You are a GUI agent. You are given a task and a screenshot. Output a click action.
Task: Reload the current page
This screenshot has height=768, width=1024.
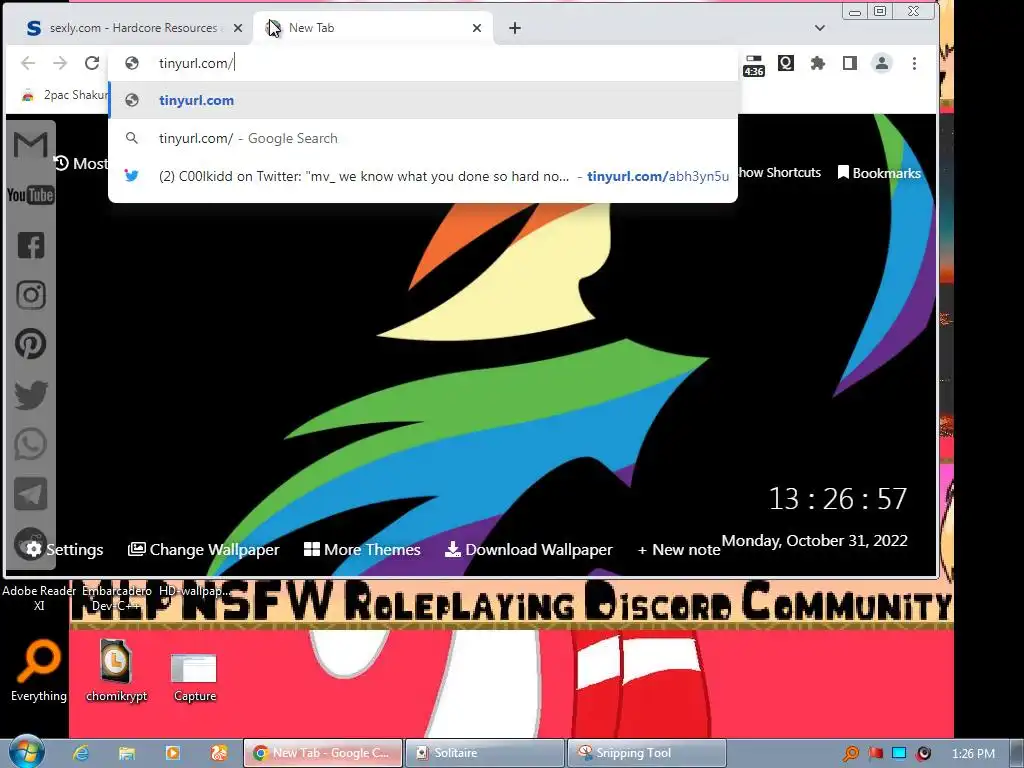[x=92, y=63]
